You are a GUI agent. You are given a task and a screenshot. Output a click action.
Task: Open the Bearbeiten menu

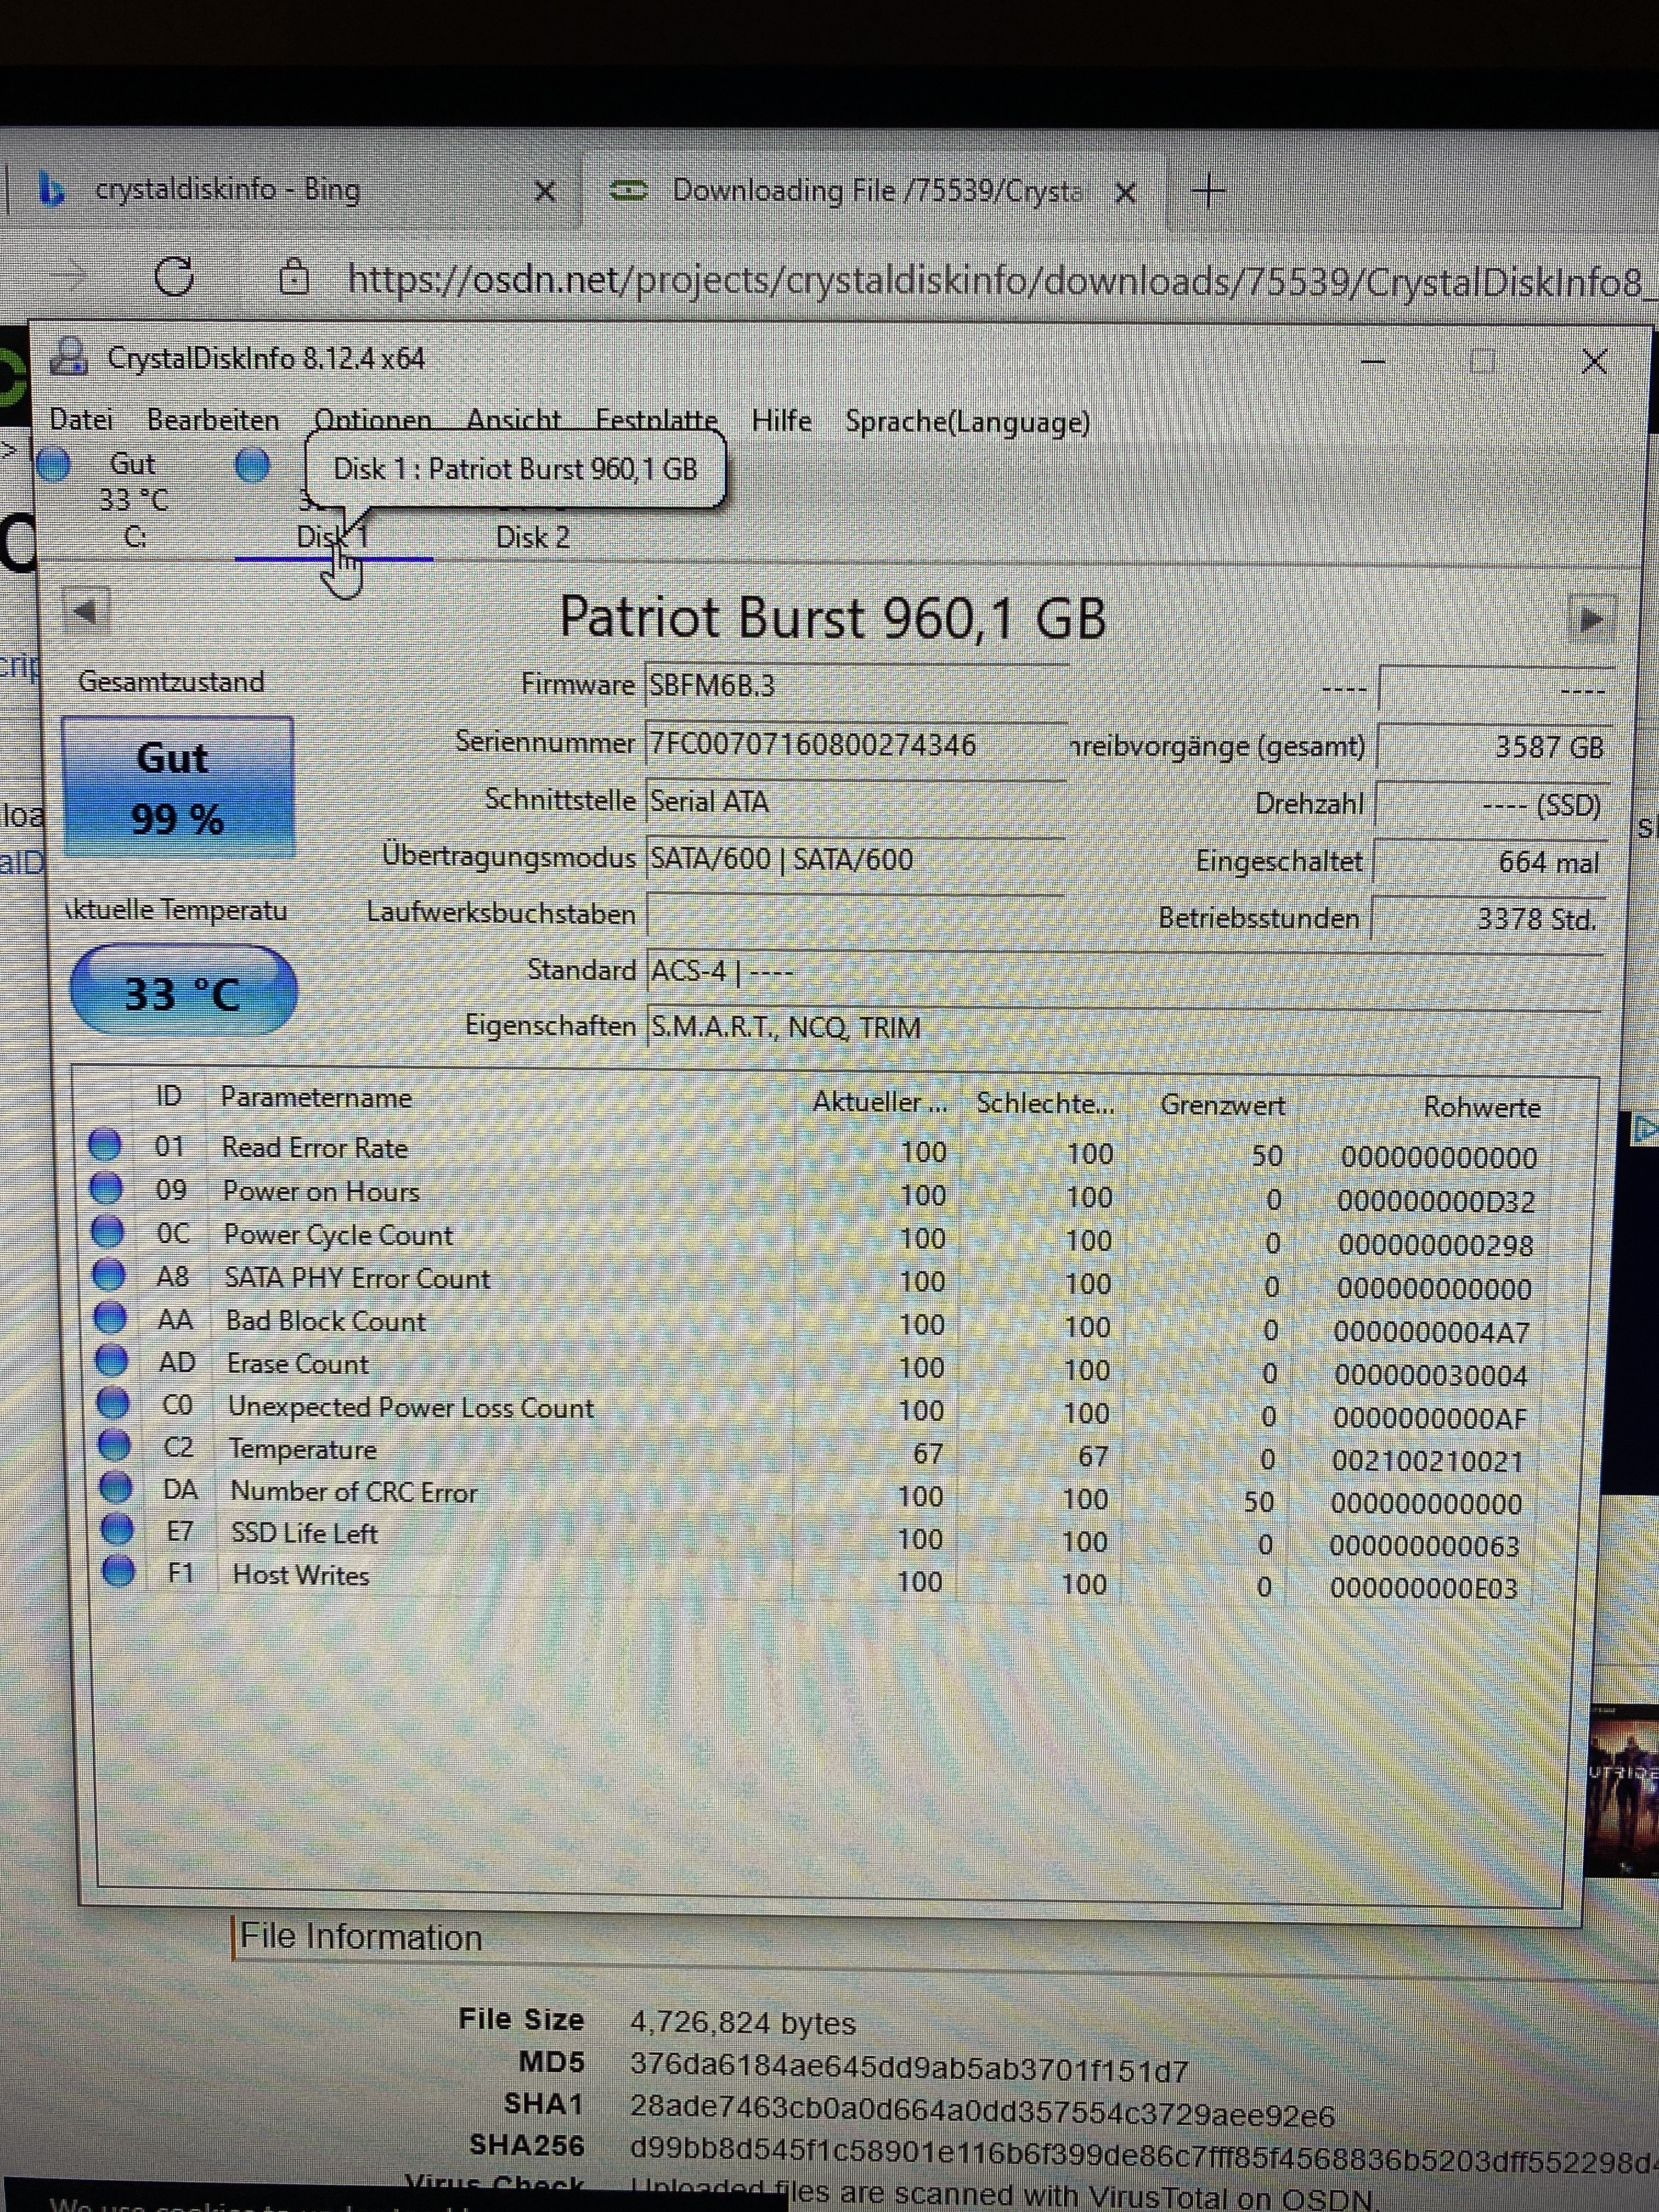(x=213, y=420)
